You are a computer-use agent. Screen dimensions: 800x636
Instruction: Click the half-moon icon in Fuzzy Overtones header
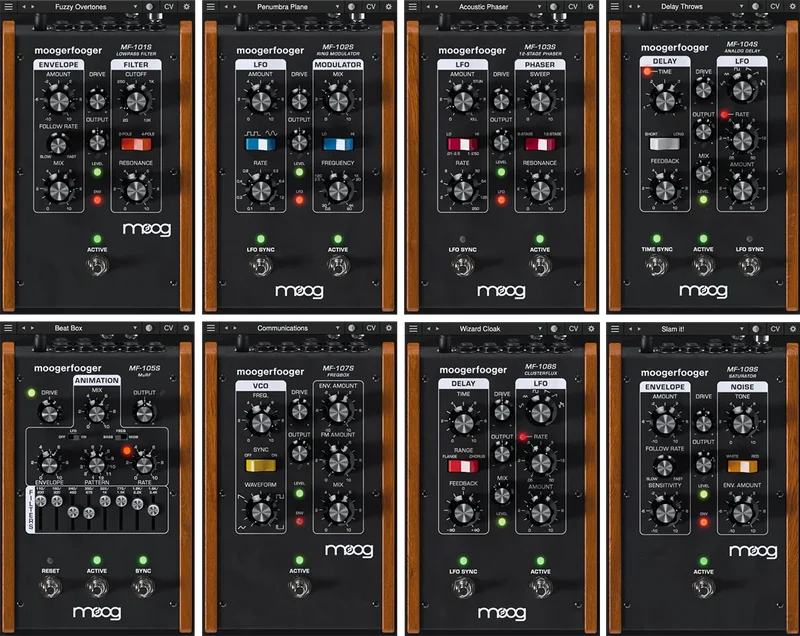pyautogui.click(x=149, y=7)
